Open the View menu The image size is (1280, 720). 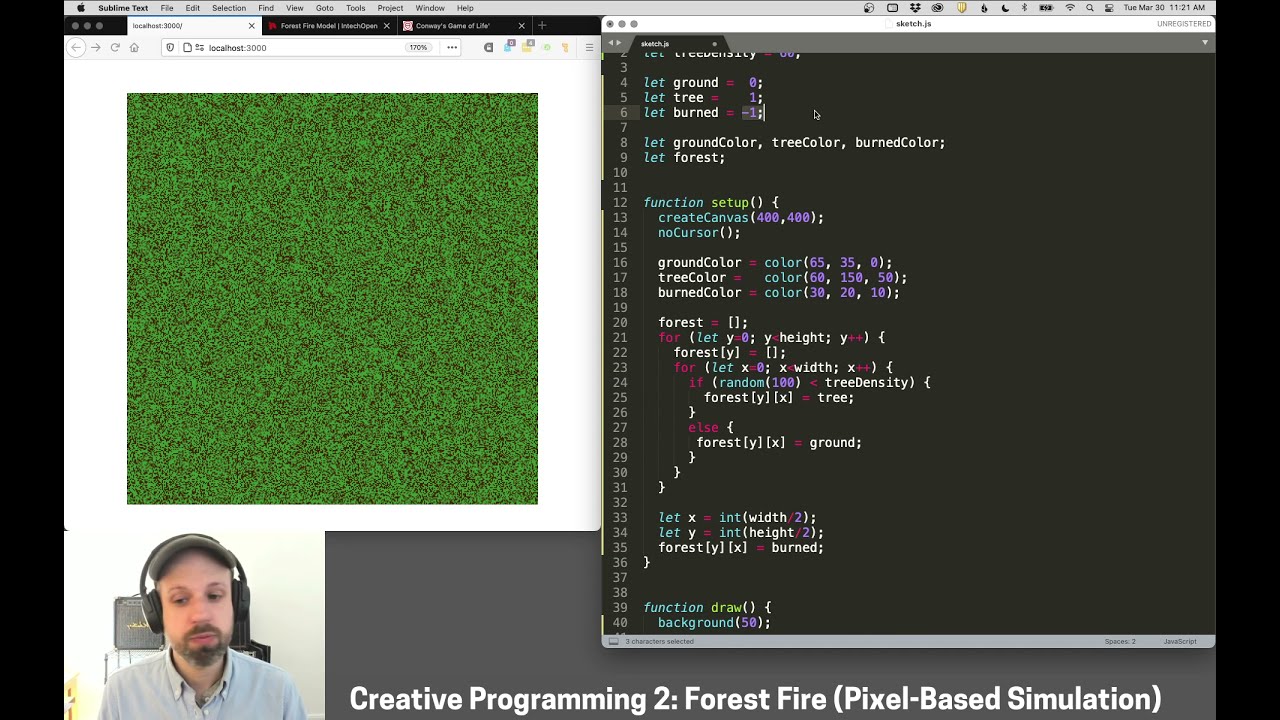(x=295, y=8)
